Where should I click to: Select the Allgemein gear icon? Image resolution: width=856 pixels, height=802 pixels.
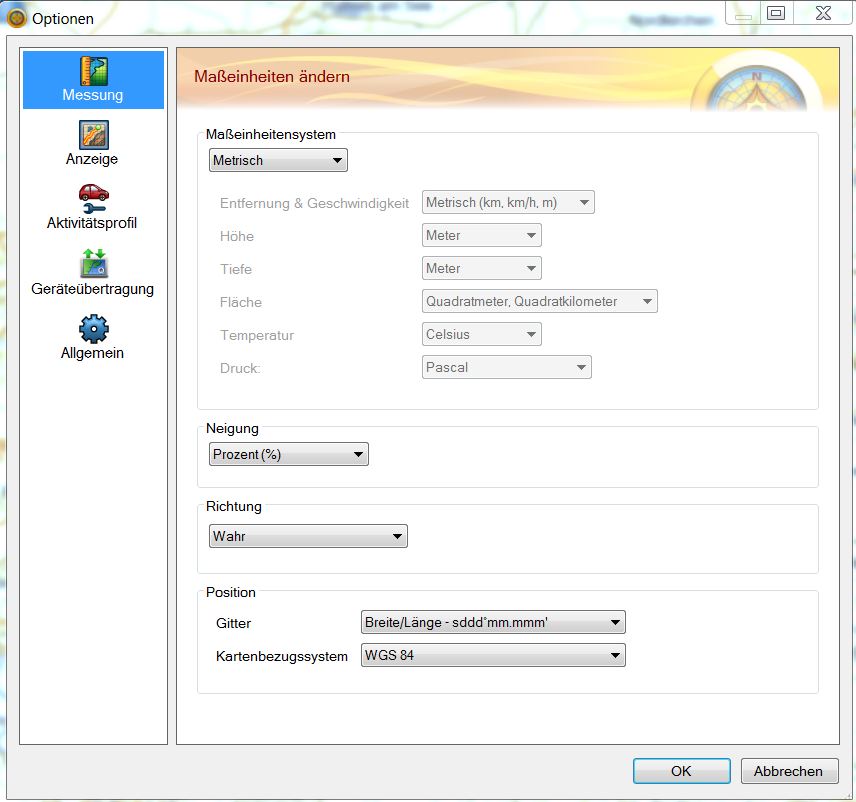93,328
